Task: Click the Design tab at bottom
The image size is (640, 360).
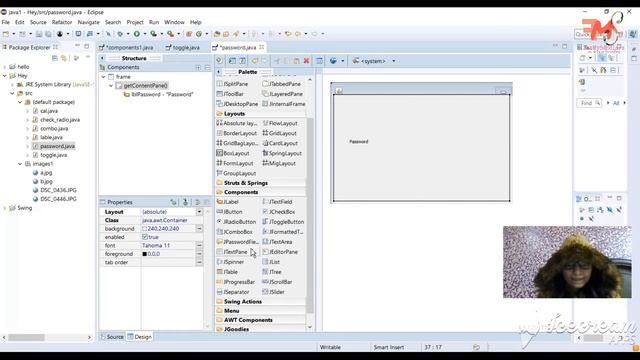Action: (x=140, y=337)
